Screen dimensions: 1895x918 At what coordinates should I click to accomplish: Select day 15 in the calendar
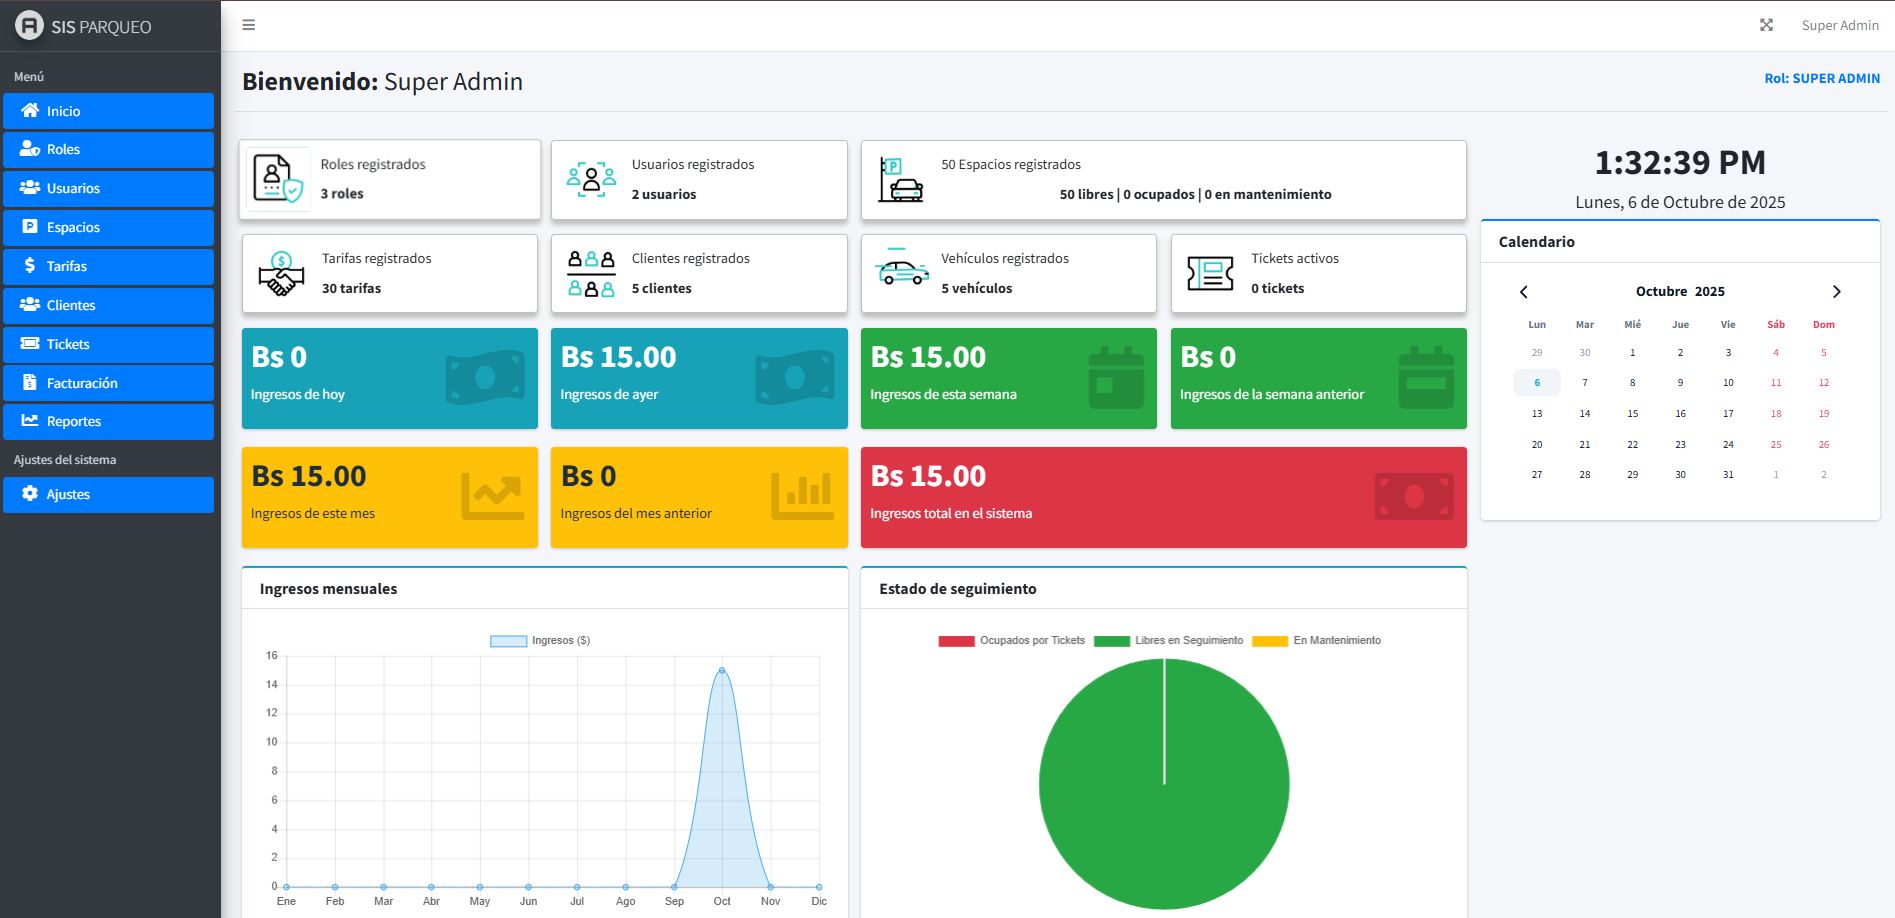[1632, 414]
